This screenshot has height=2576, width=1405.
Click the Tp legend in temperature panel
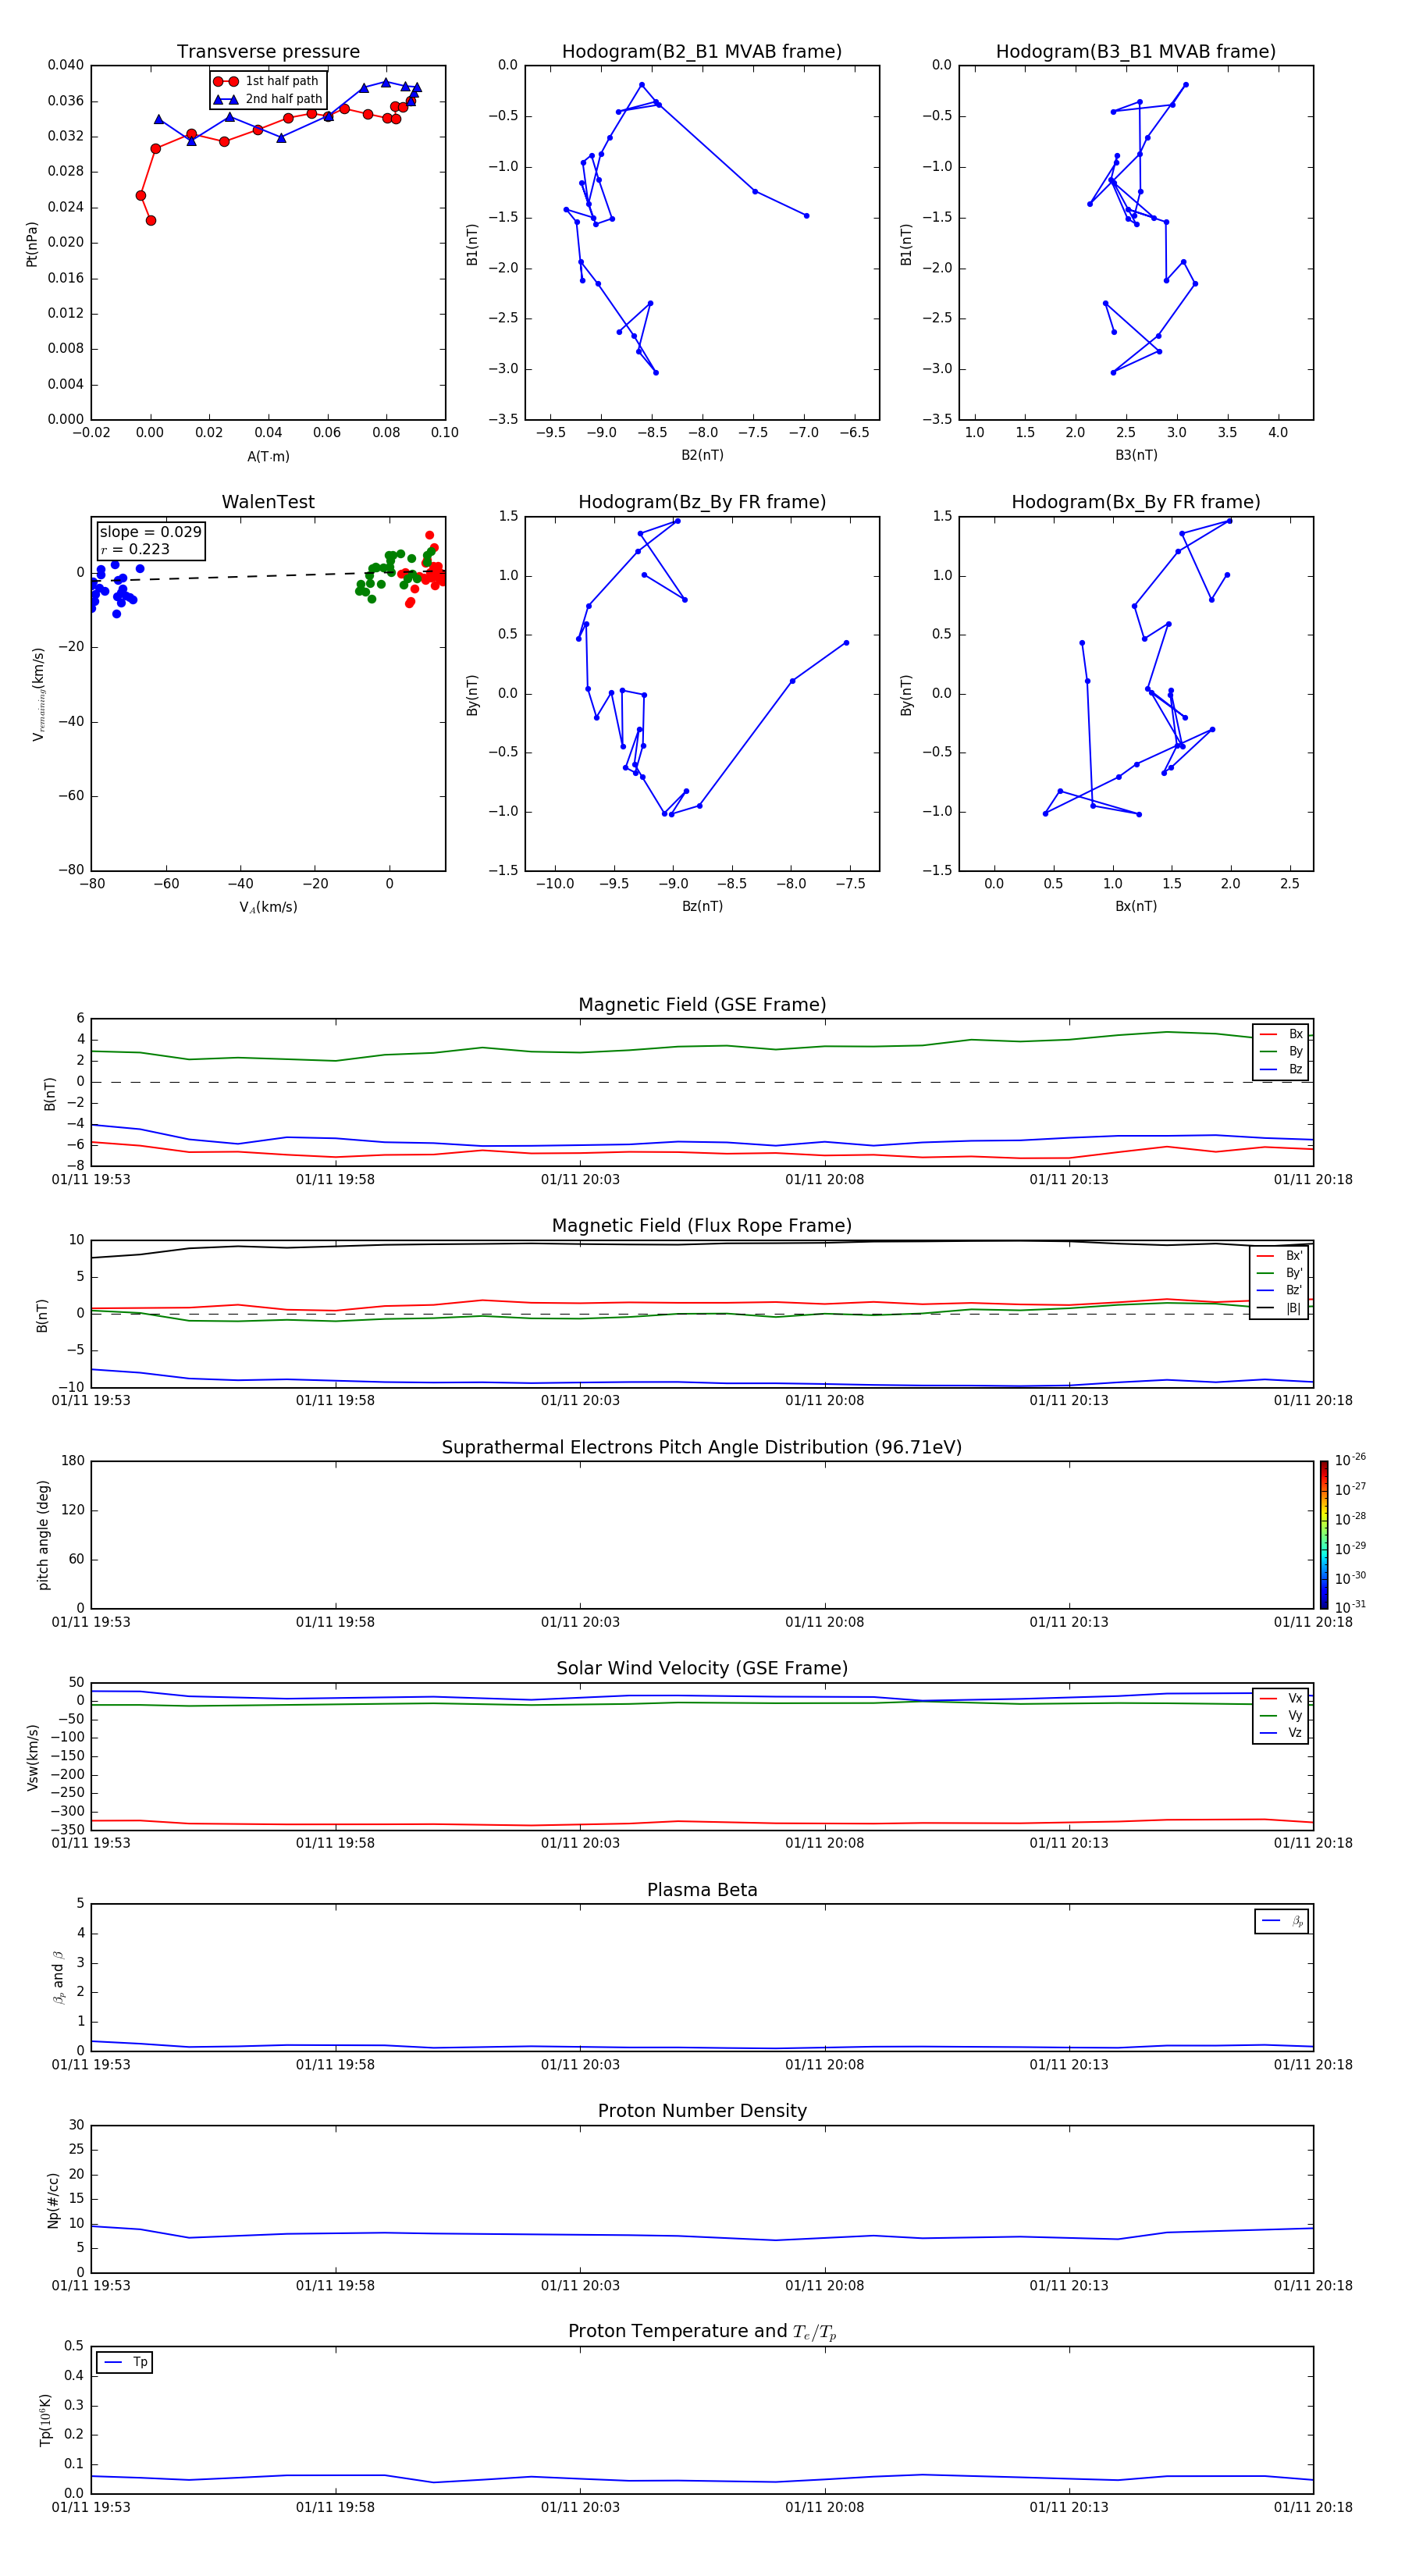click(x=124, y=2362)
